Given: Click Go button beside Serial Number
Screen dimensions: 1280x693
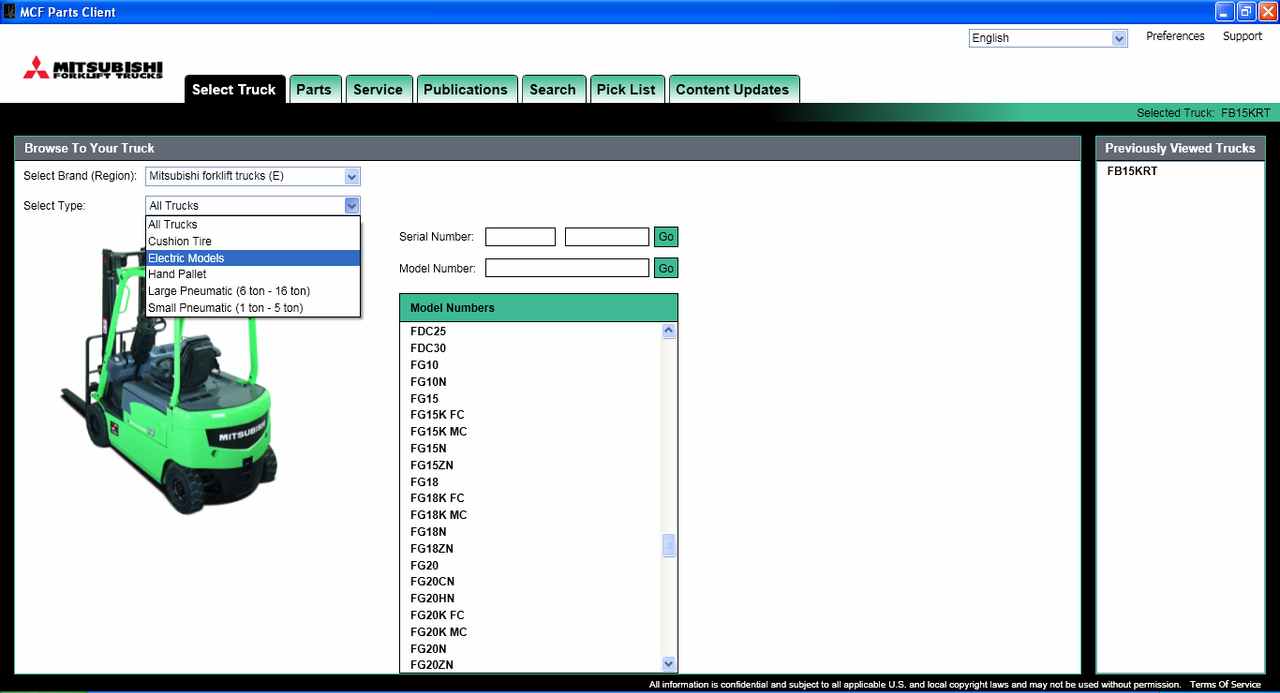Looking at the screenshot, I should click(666, 237).
